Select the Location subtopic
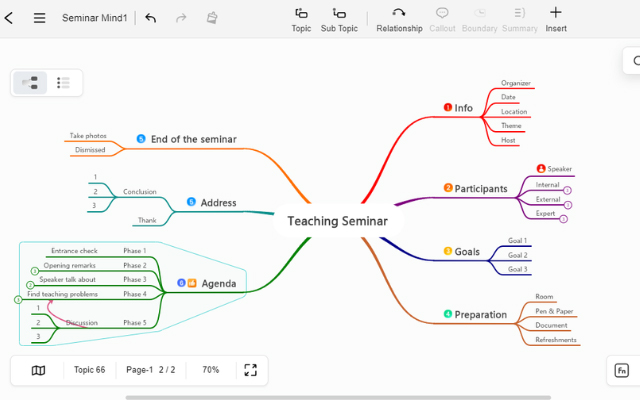640x400 pixels. click(x=514, y=111)
